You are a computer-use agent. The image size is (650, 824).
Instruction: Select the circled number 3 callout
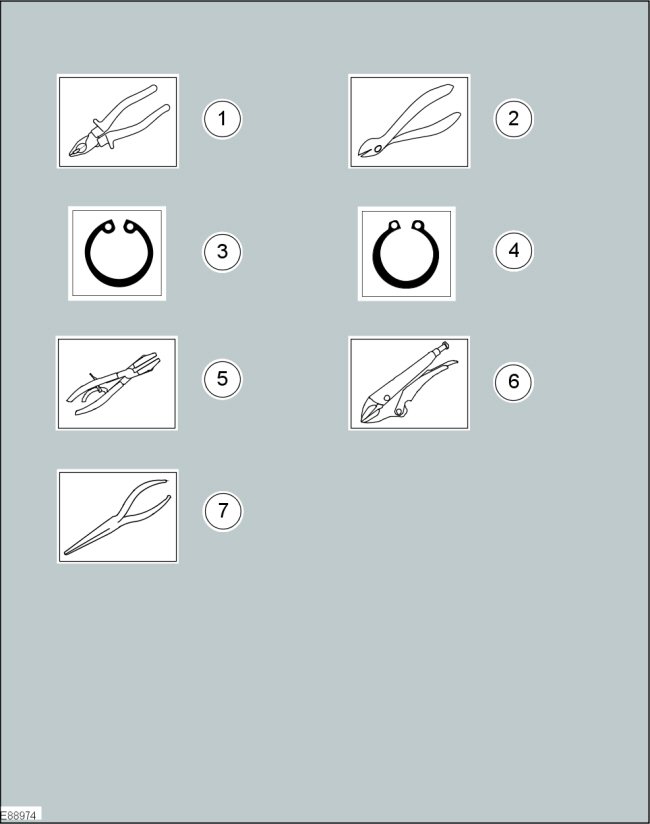(222, 251)
